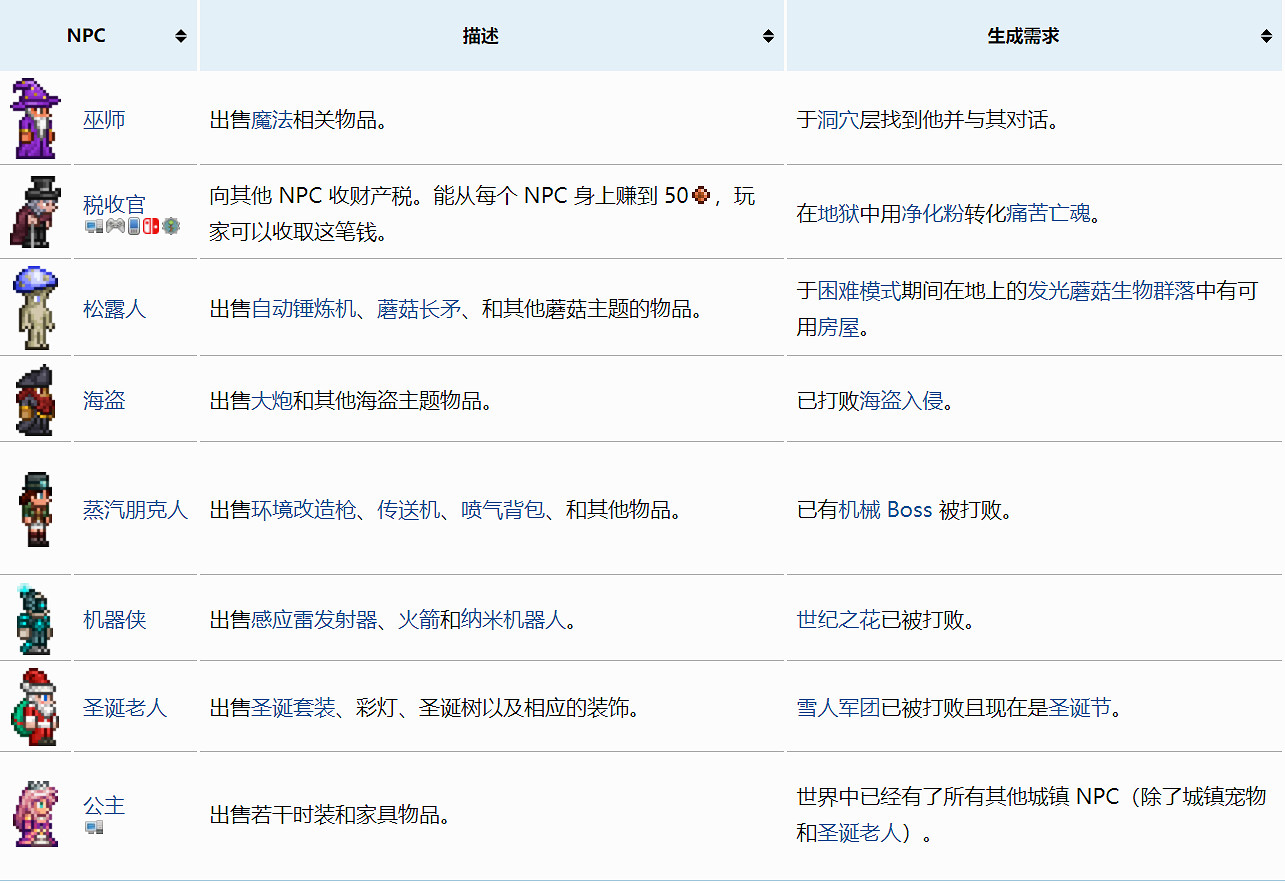Screen dimensions: 1285x883
Task: Click the Santa Claus NPC sprite
Action: (35, 707)
